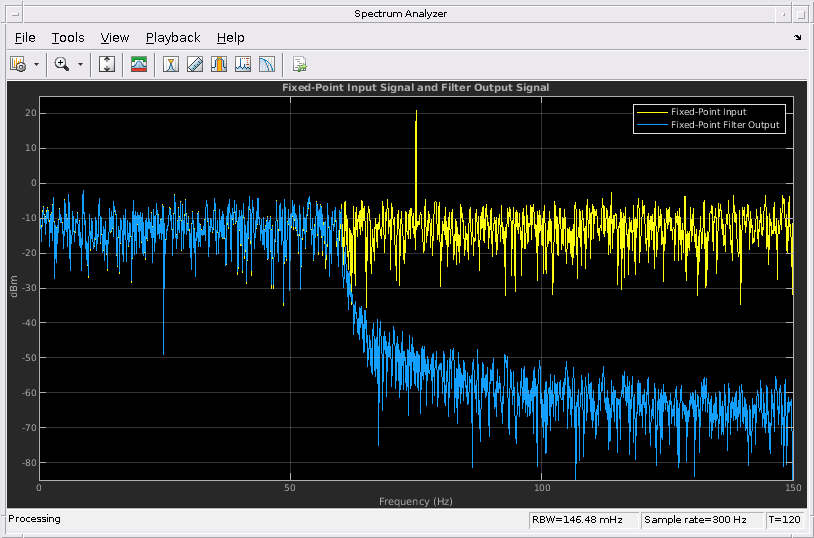Image resolution: width=814 pixels, height=538 pixels.
Task: Expand the Configuration Properties dropdown arrow
Action: click(x=37, y=64)
